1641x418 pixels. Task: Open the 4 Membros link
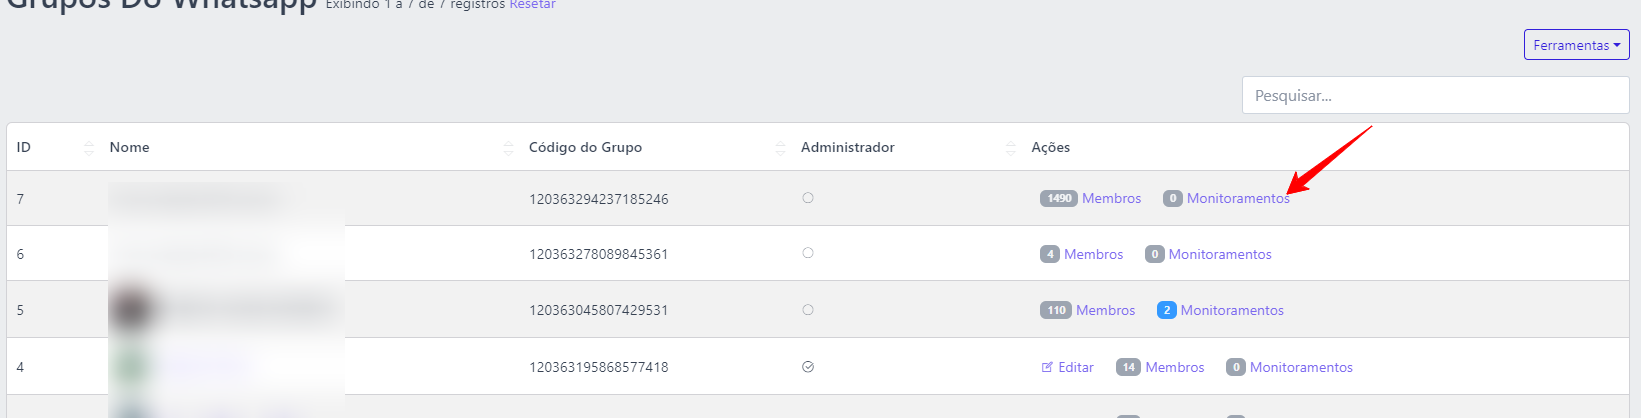pos(1081,254)
